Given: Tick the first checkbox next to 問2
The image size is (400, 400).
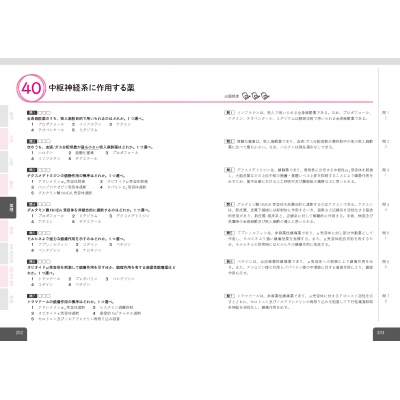Looking at the screenshot, I should tap(40, 141).
